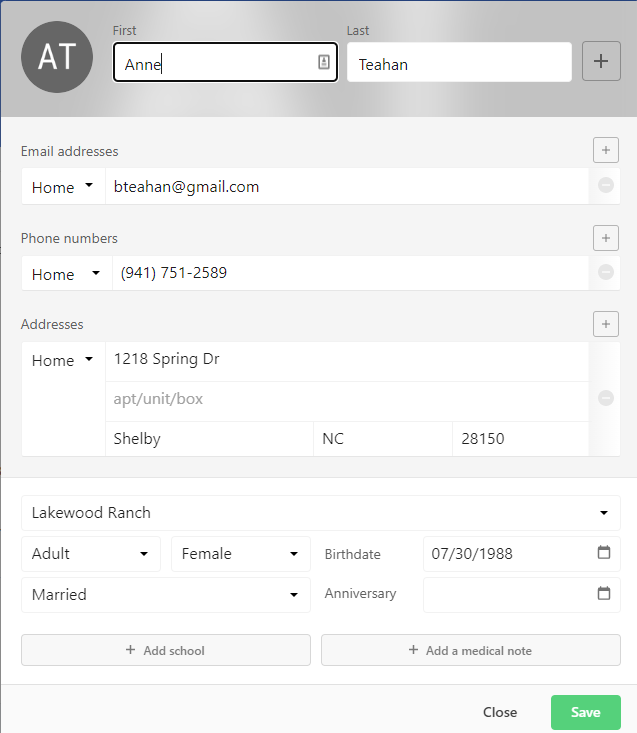This screenshot has width=637, height=733.
Task: Remove the bteahan@gmail.com email entry
Action: click(x=605, y=186)
